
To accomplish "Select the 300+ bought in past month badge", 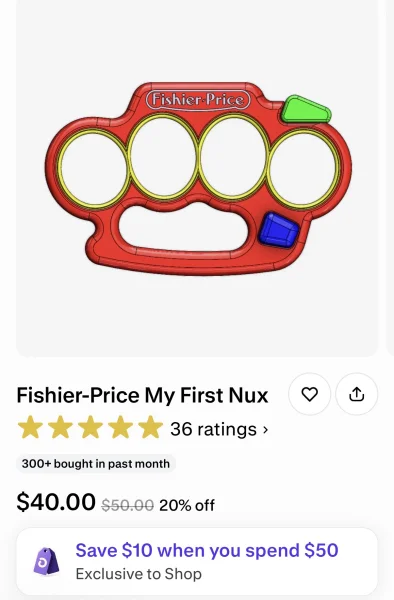I will point(96,464).
